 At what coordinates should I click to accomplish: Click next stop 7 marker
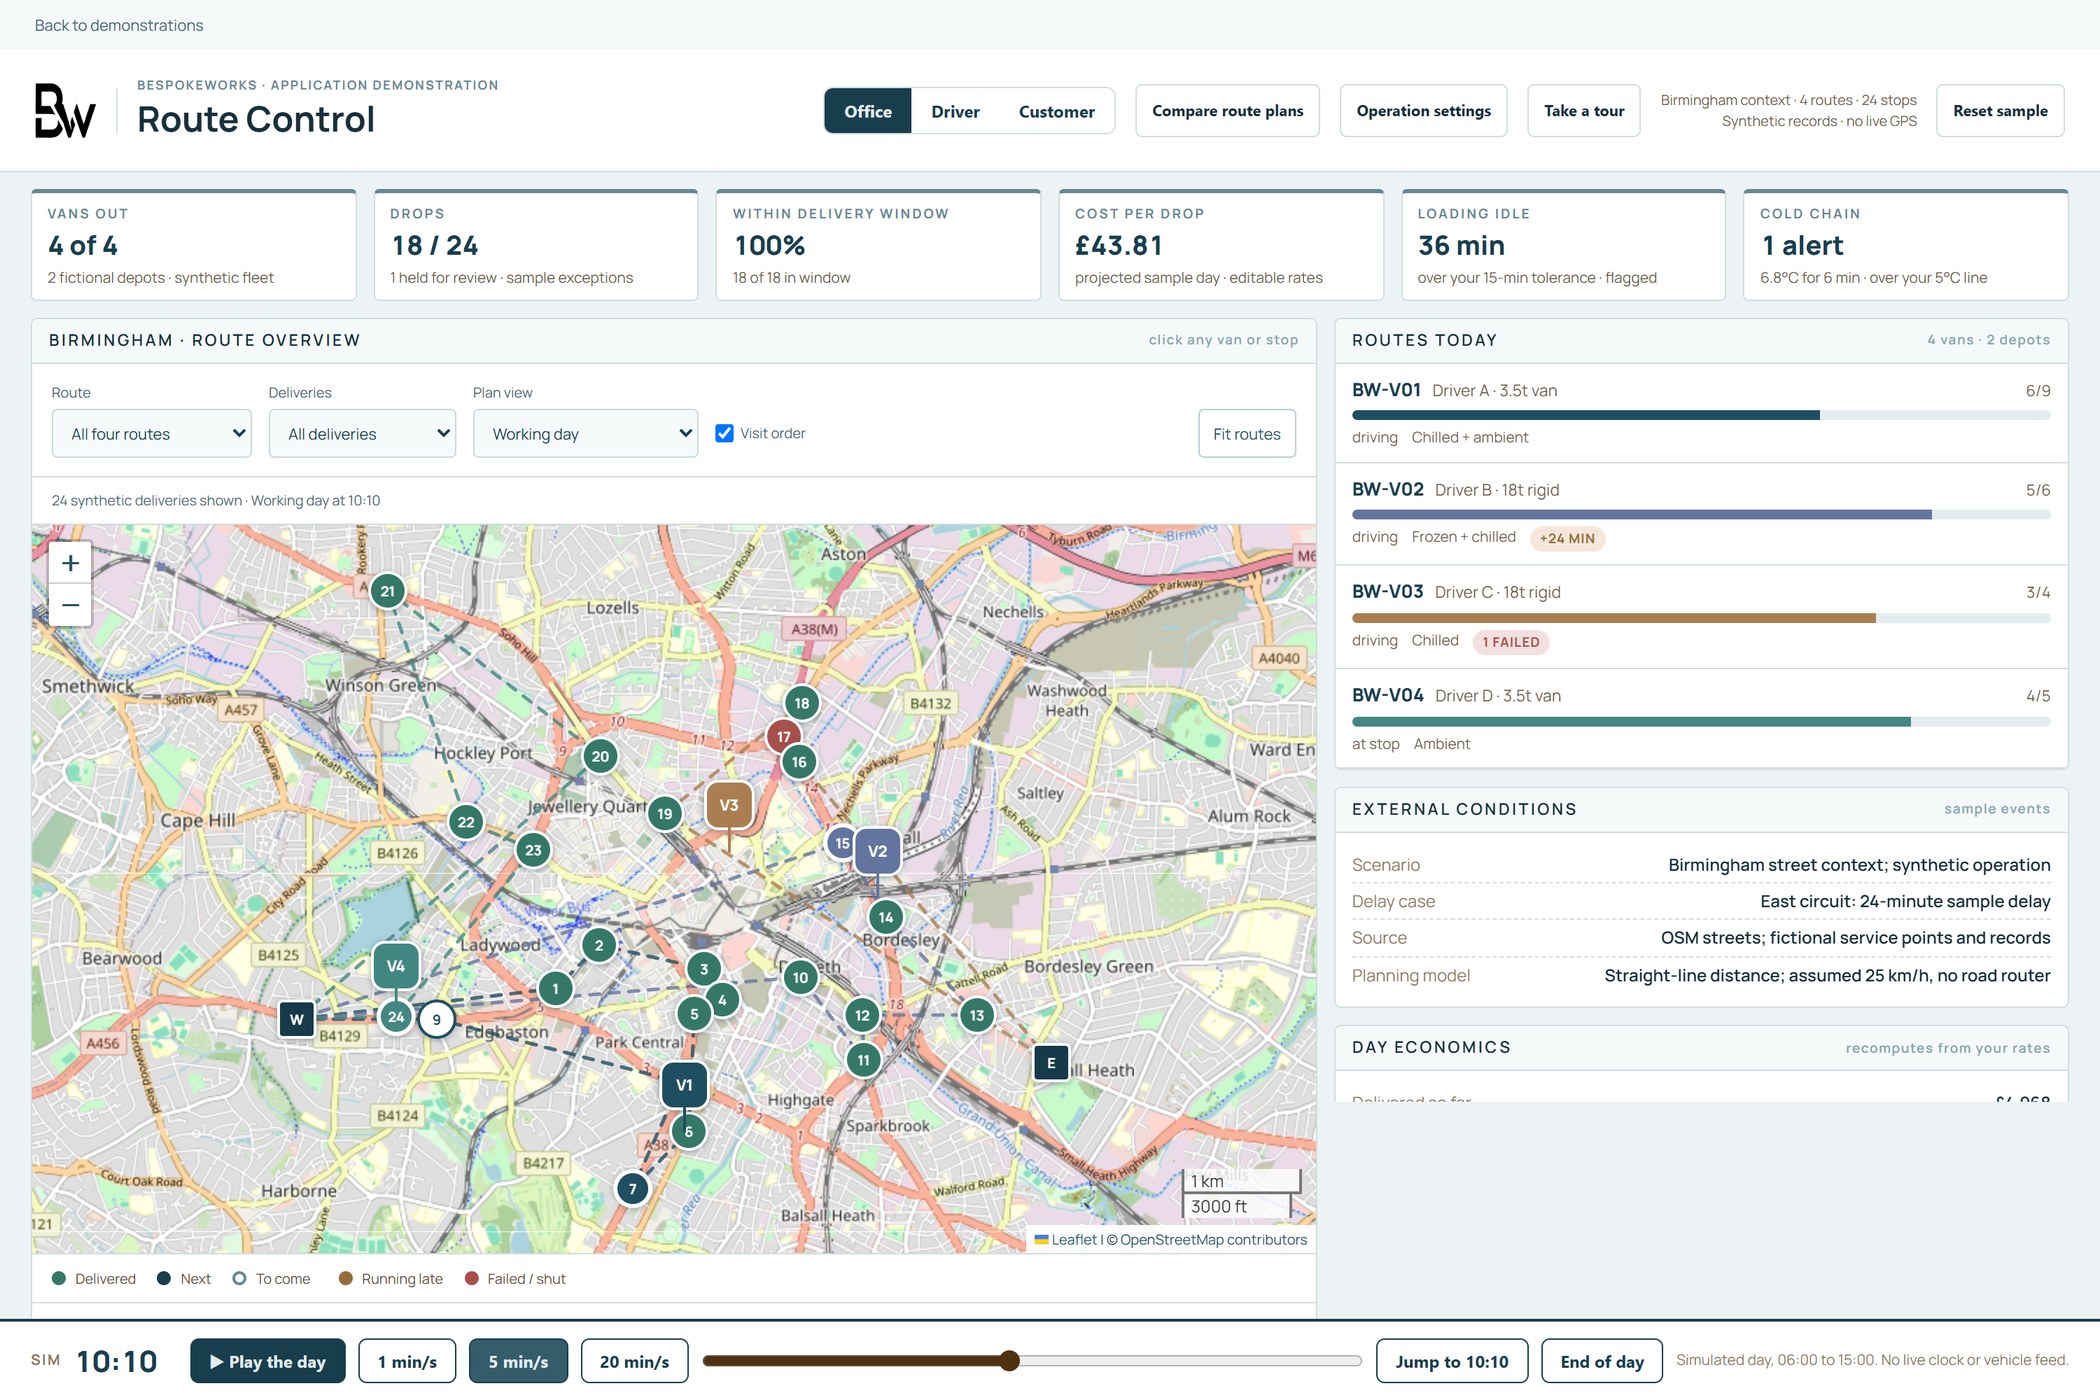point(632,1189)
